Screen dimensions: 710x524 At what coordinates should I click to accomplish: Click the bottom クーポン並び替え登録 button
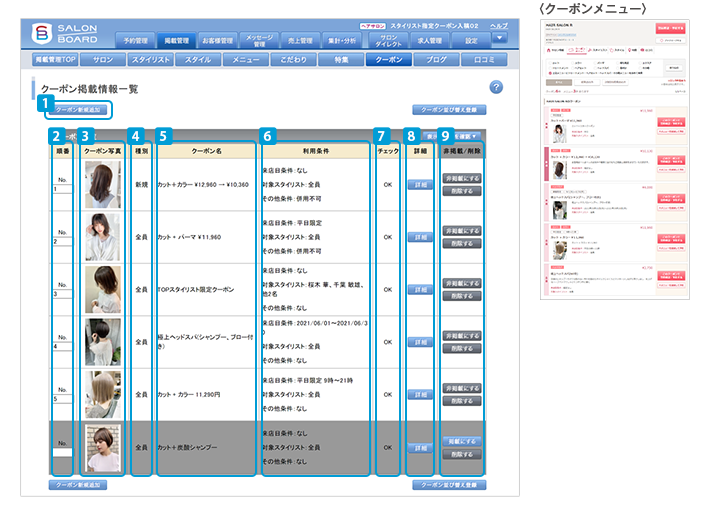(449, 485)
